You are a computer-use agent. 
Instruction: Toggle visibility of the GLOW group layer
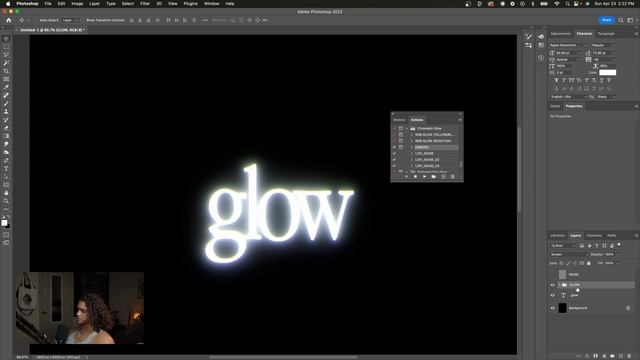553,285
